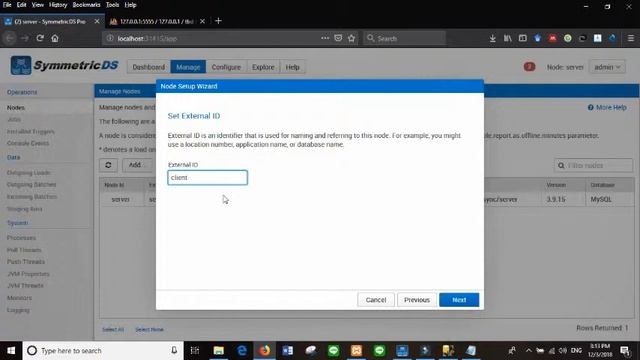
Task: Open the Manage tab
Action: click(188, 67)
